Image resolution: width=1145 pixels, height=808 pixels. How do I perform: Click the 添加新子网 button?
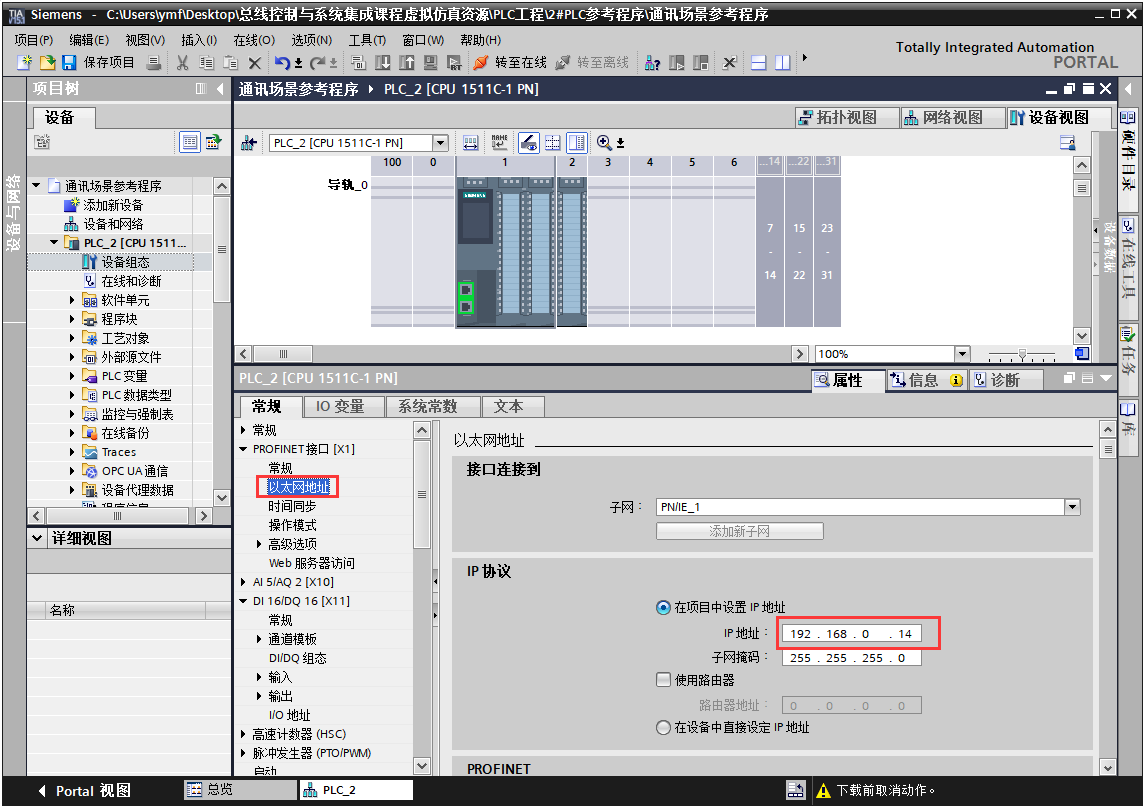point(740,531)
